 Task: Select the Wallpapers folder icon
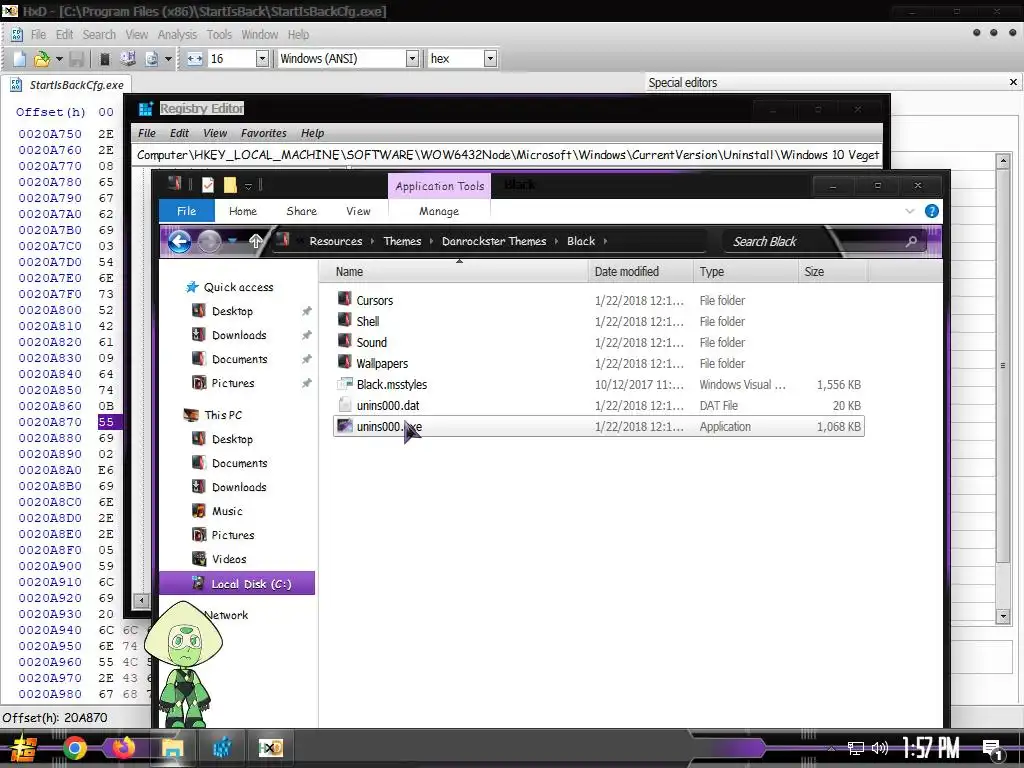(x=345, y=362)
